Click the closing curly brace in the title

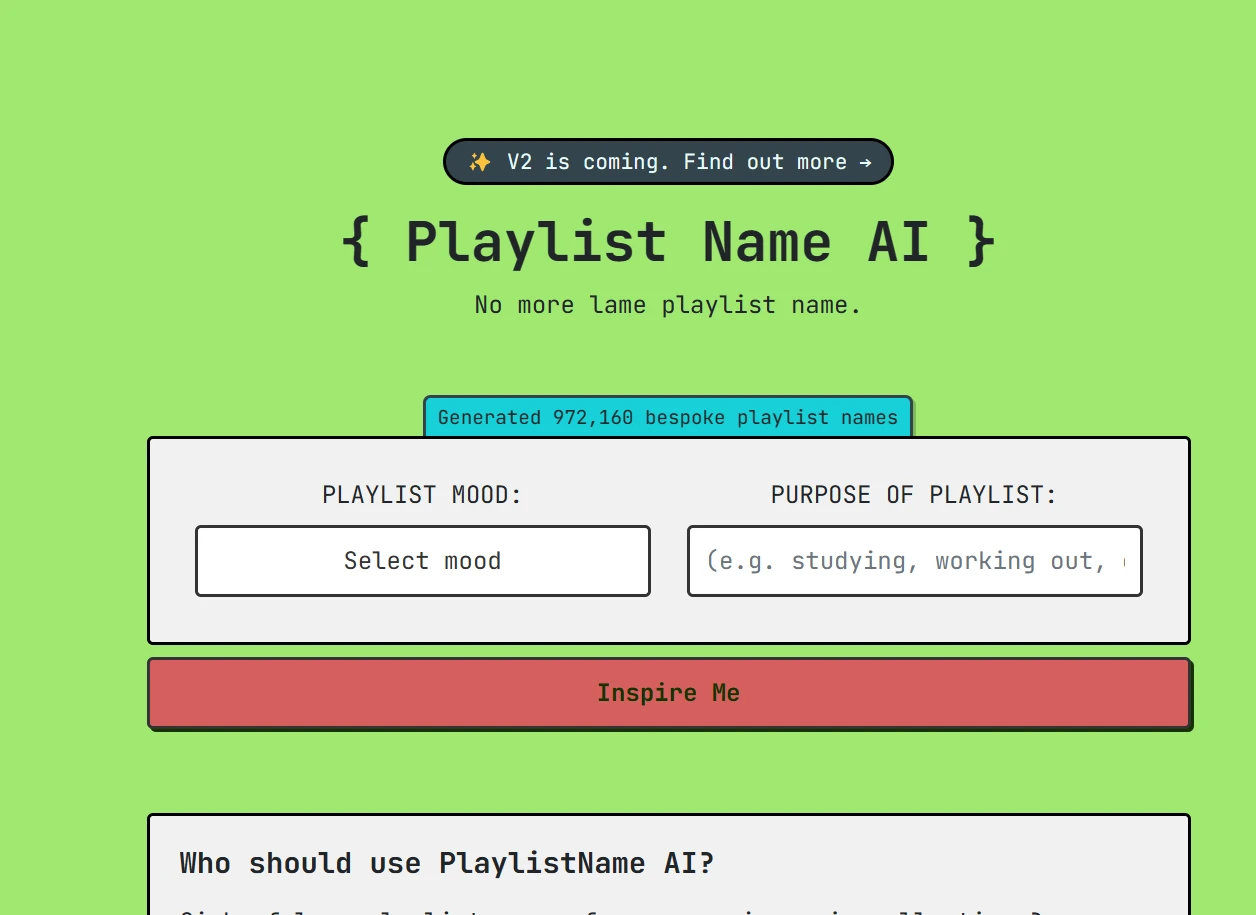coord(981,242)
